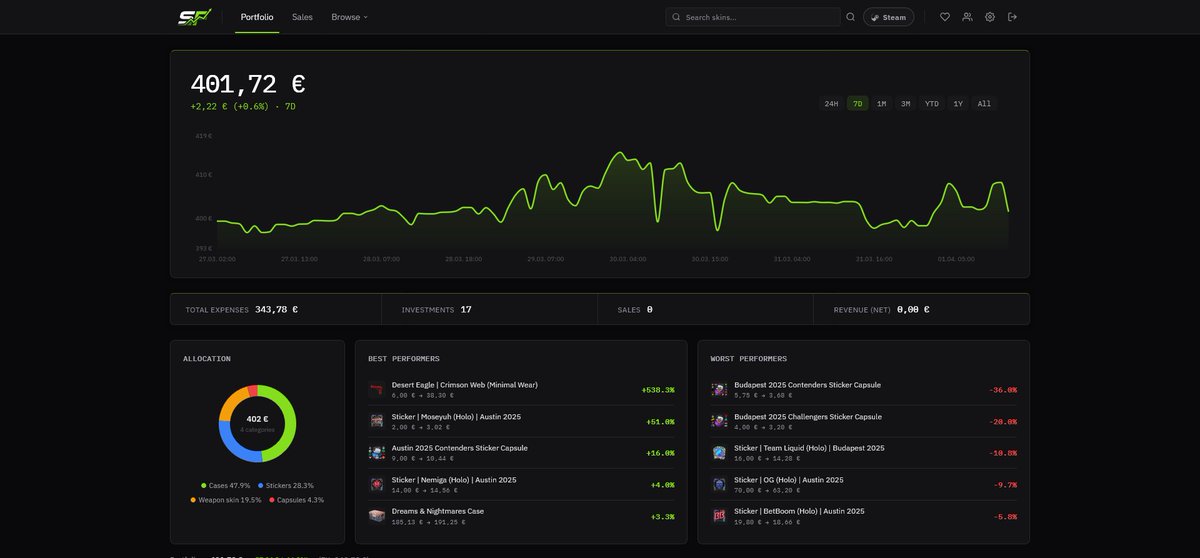The width and height of the screenshot is (1200, 558).
Task: Open Budapest 2025 Challengers Sticker Capsule
Action: pos(808,416)
